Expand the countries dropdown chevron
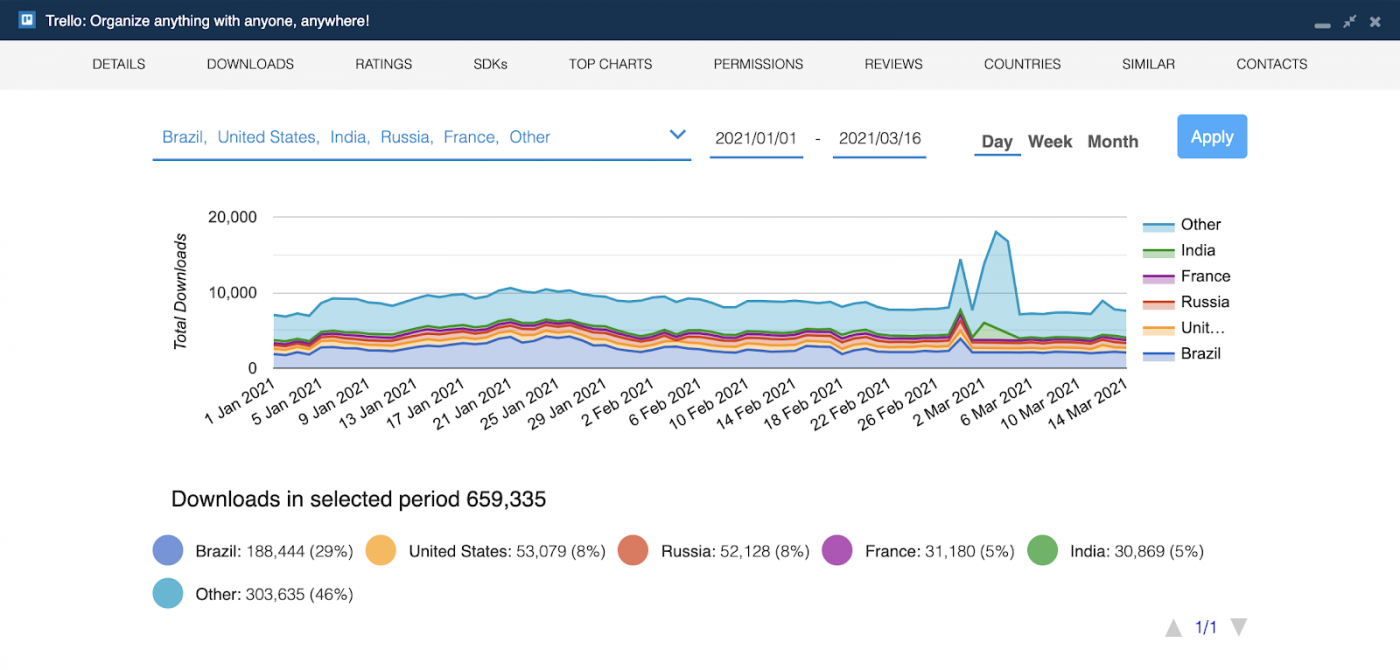 [677, 135]
